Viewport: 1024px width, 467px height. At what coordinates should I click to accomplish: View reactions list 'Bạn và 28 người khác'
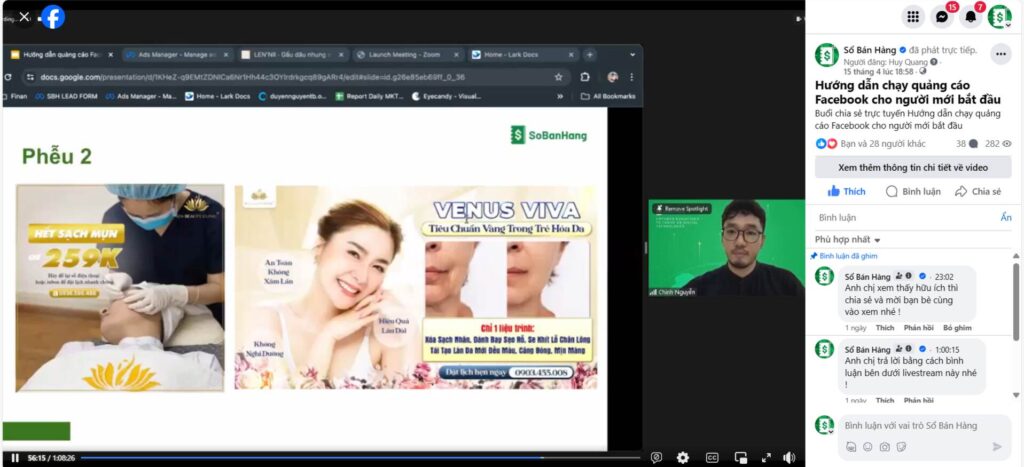point(883,144)
